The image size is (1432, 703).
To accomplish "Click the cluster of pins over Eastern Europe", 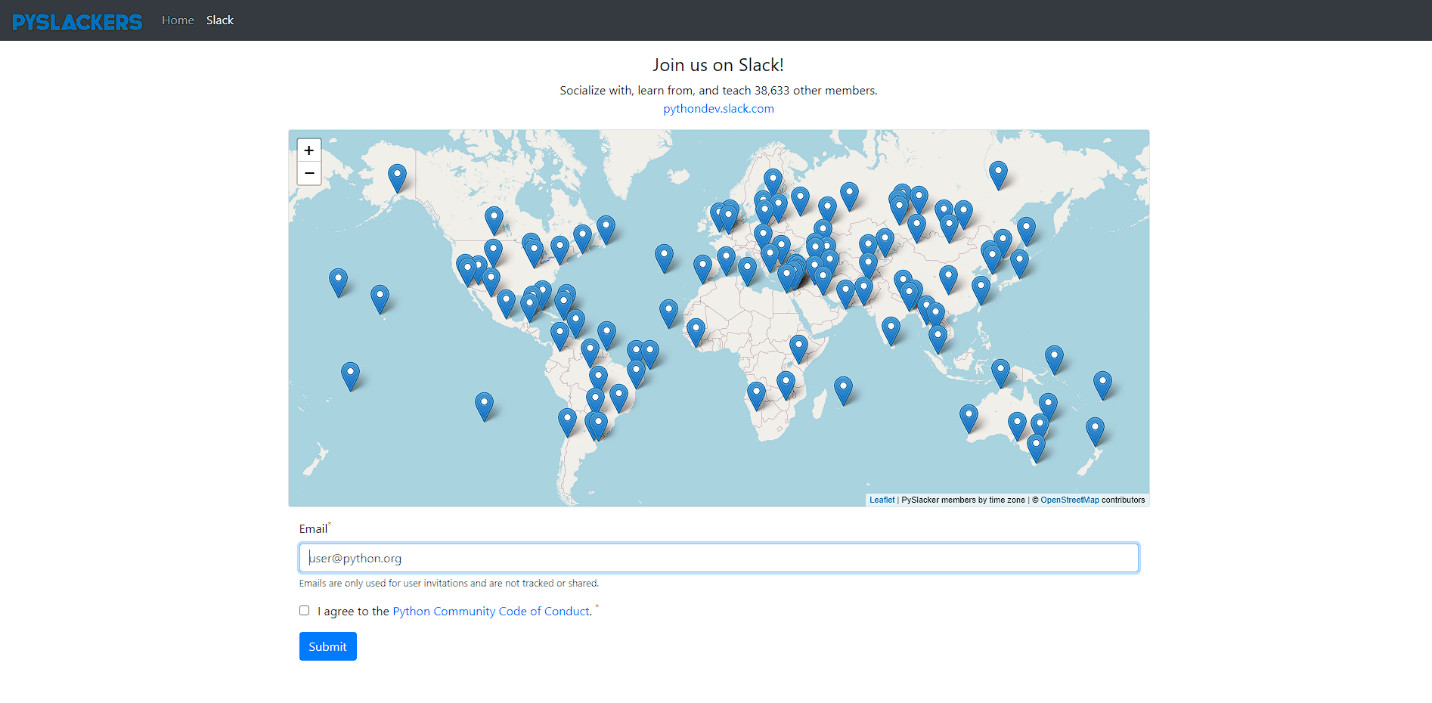I will (x=790, y=270).
